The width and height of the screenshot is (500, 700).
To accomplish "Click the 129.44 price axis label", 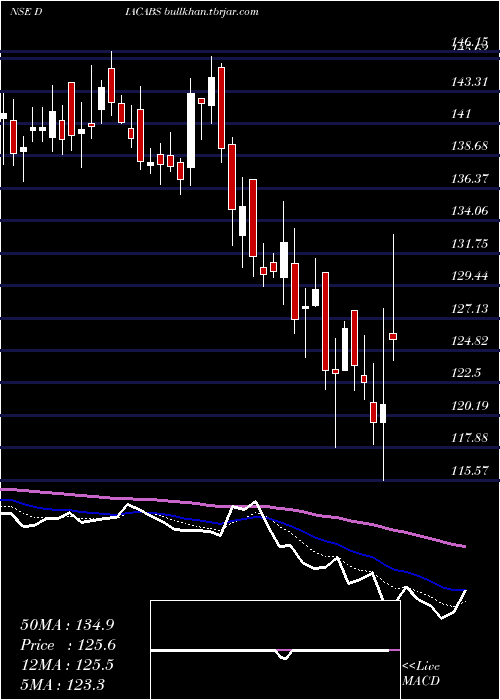I will (470, 276).
